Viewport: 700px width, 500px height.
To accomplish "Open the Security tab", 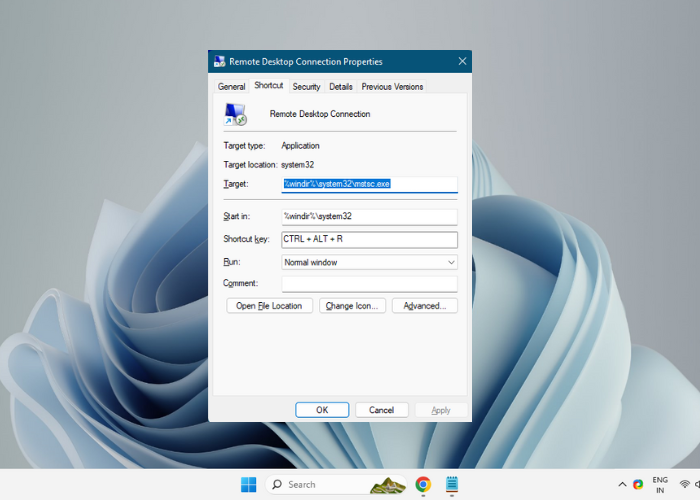I will 306,87.
